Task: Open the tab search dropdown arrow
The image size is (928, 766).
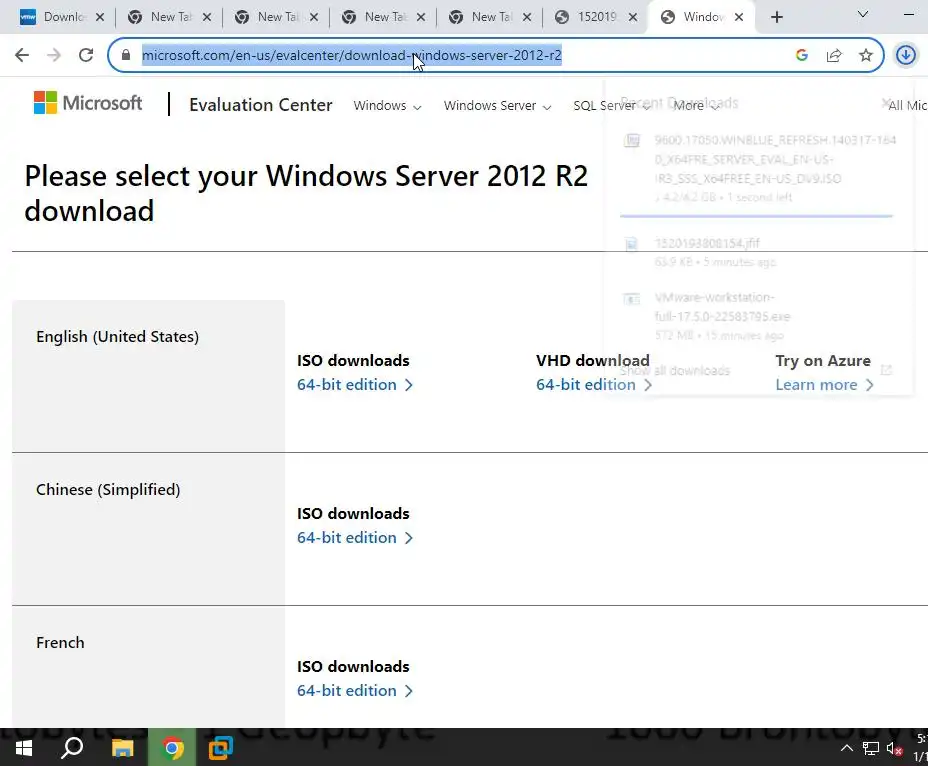Action: tap(863, 14)
